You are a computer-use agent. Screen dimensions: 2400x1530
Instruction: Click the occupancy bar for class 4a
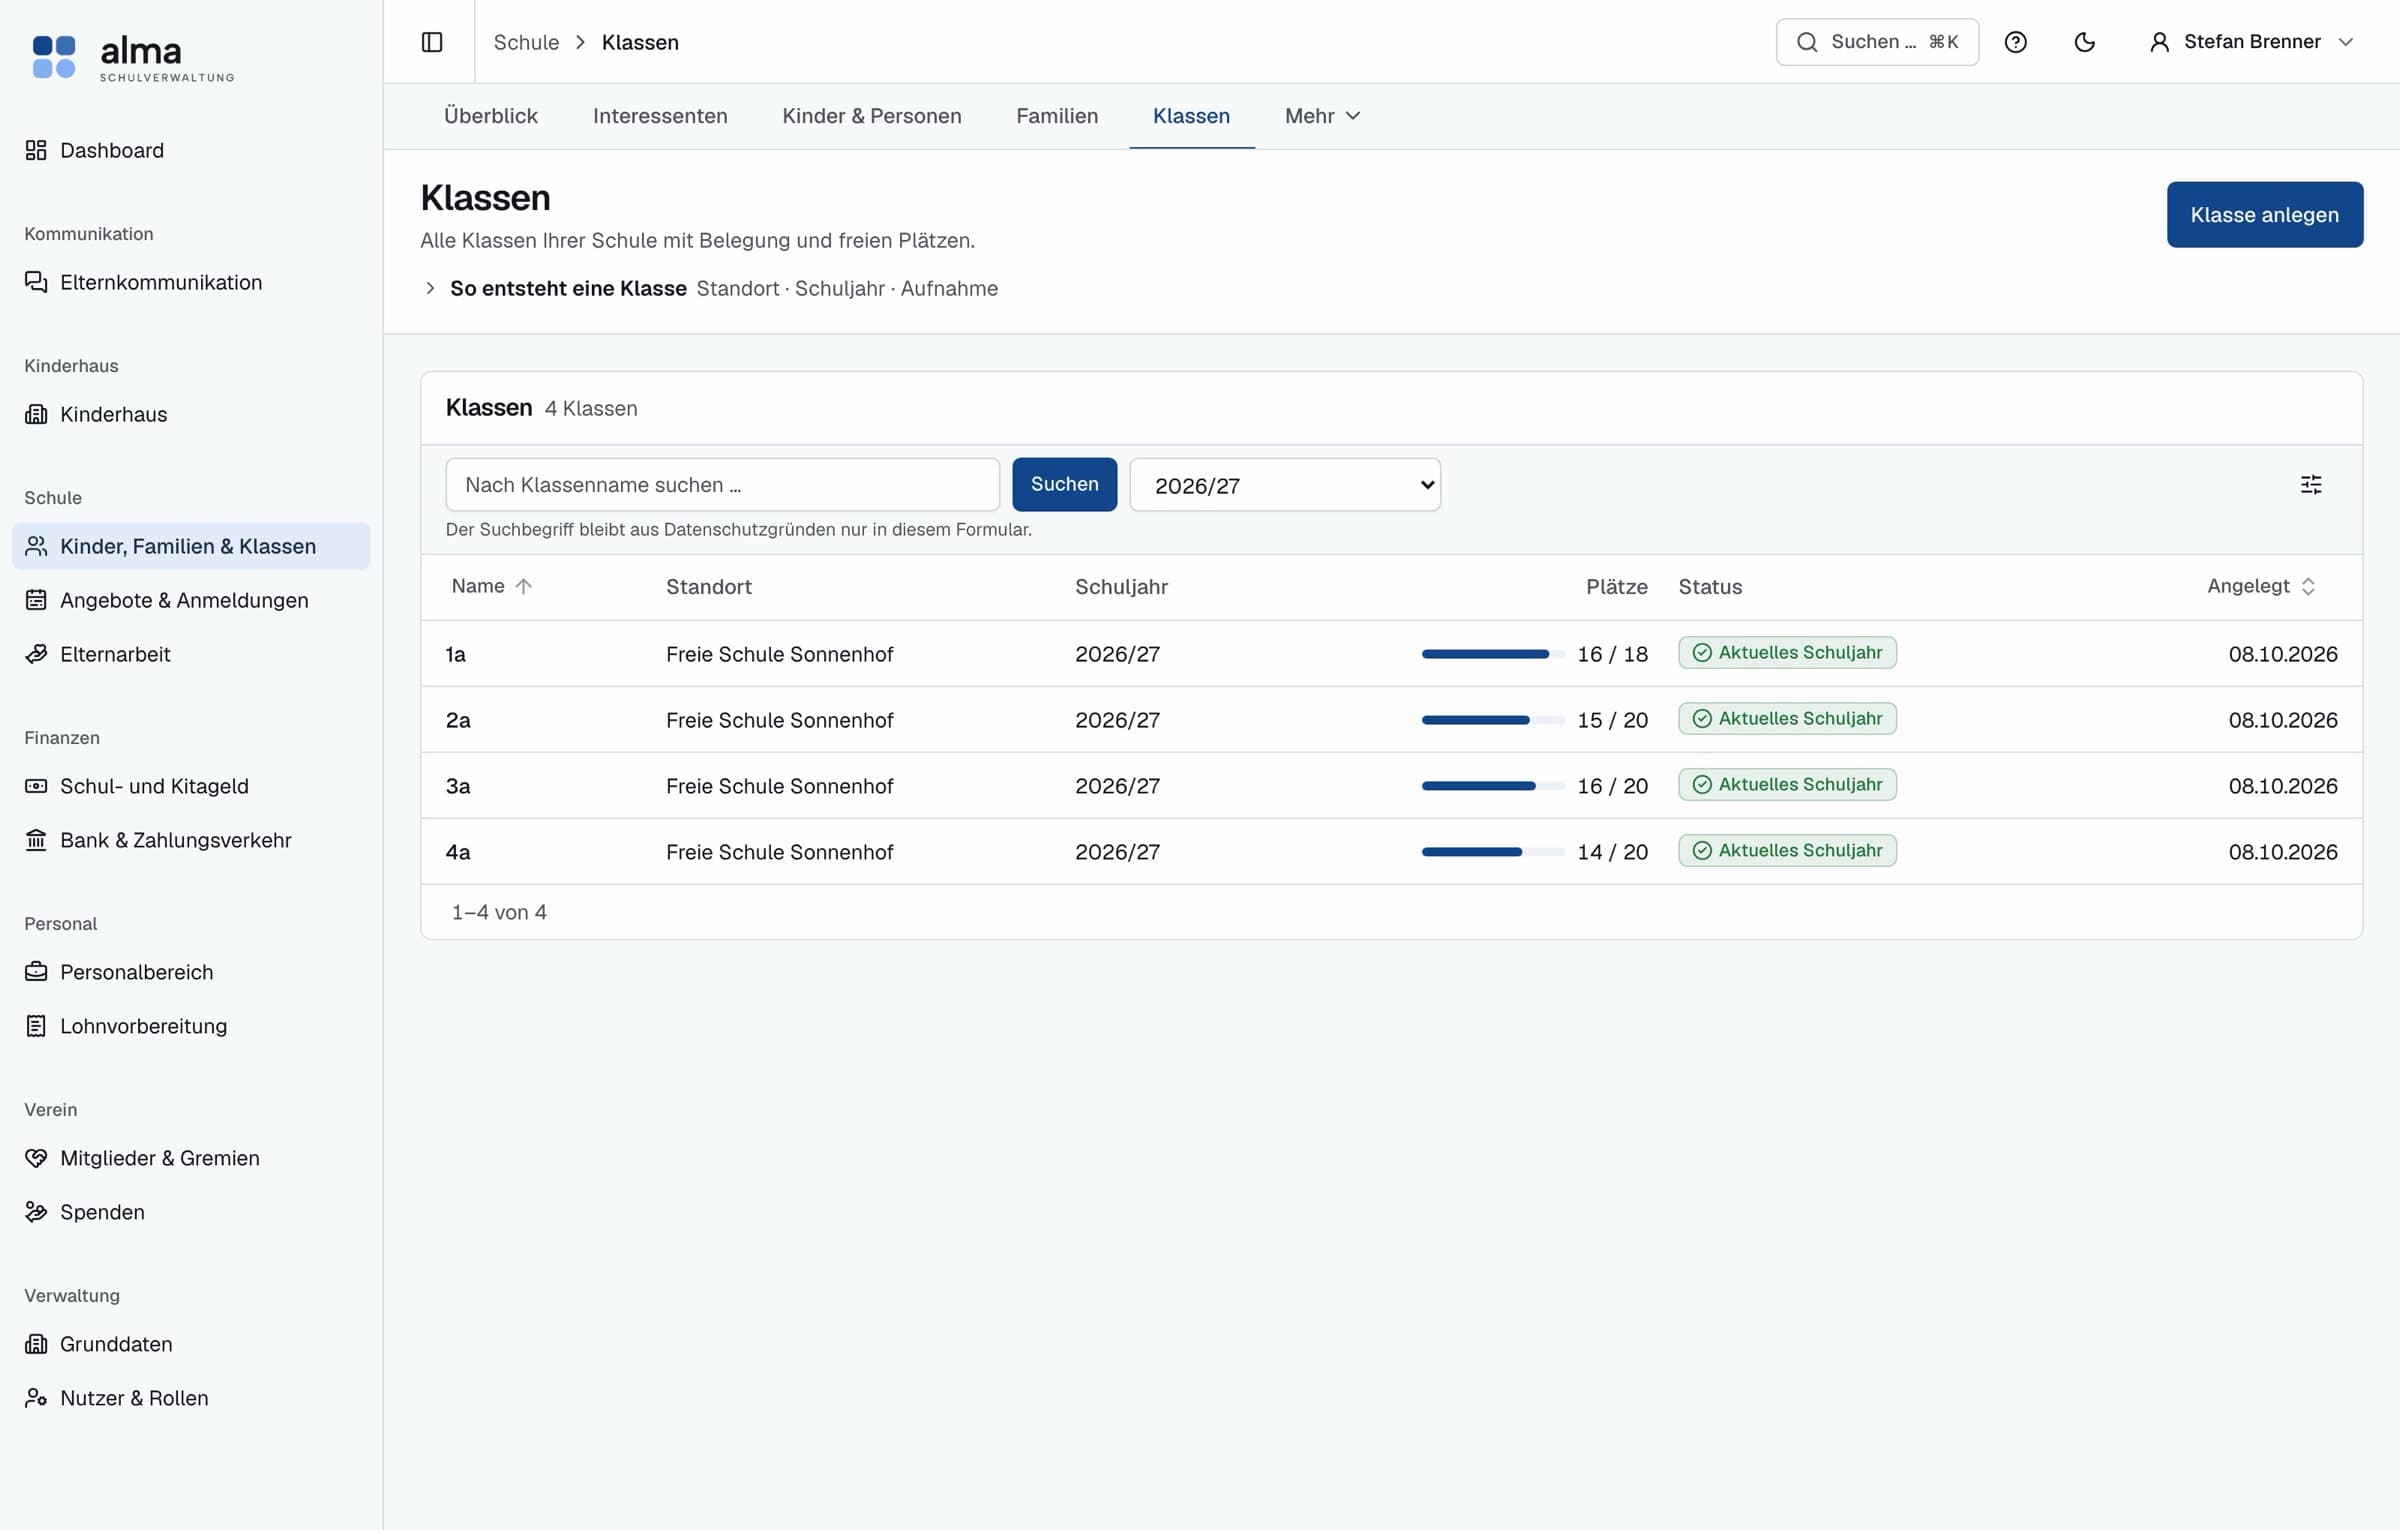pyautogui.click(x=1493, y=852)
